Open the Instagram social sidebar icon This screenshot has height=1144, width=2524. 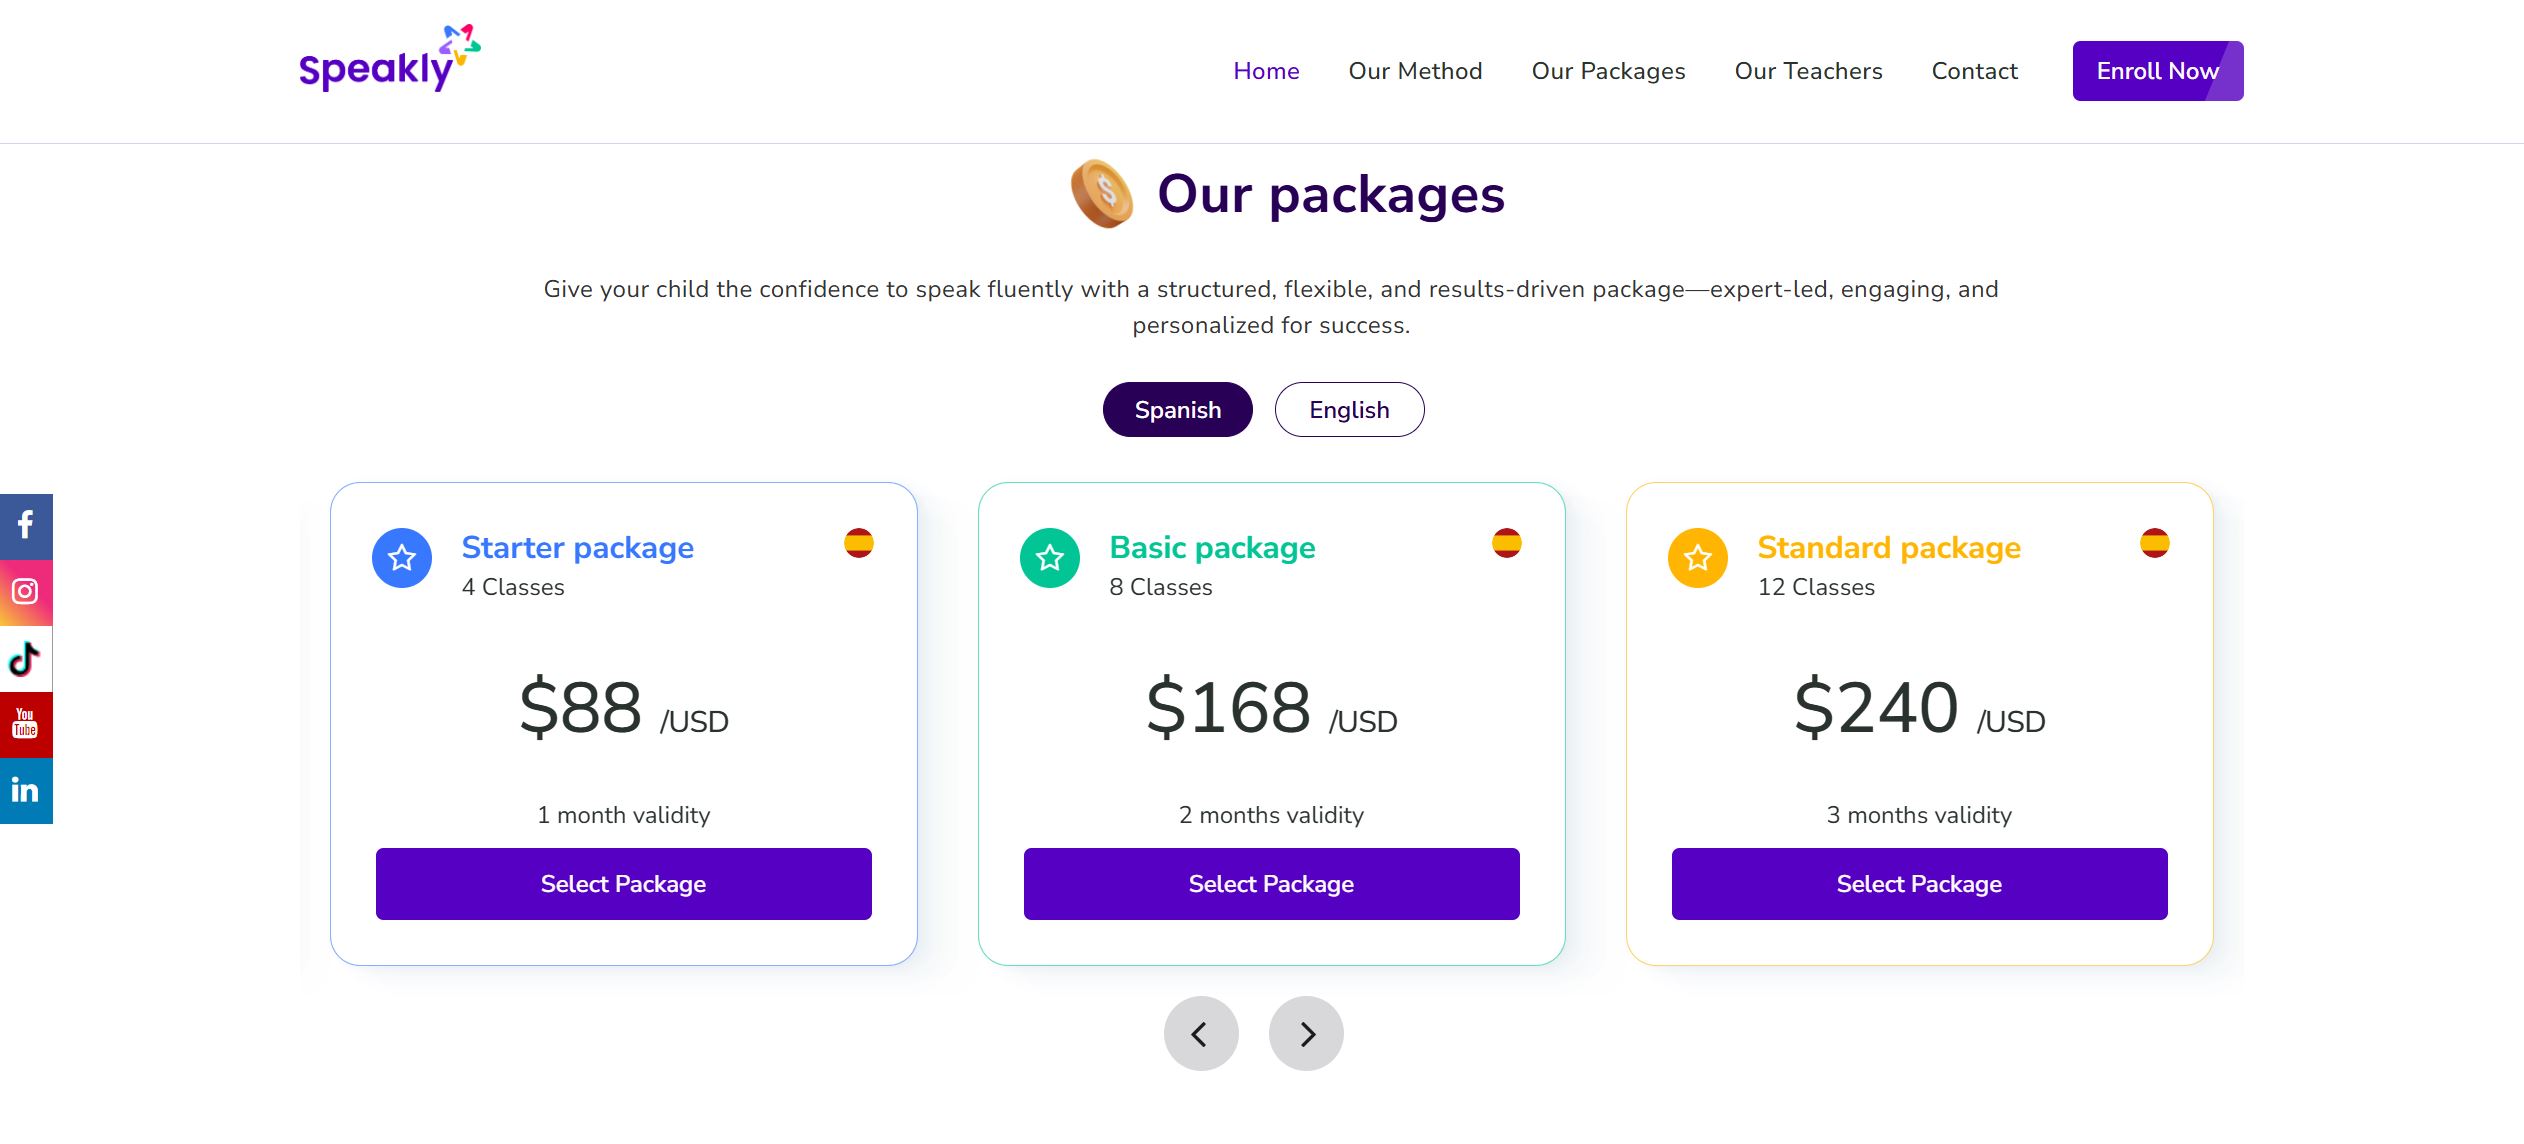[x=26, y=592]
